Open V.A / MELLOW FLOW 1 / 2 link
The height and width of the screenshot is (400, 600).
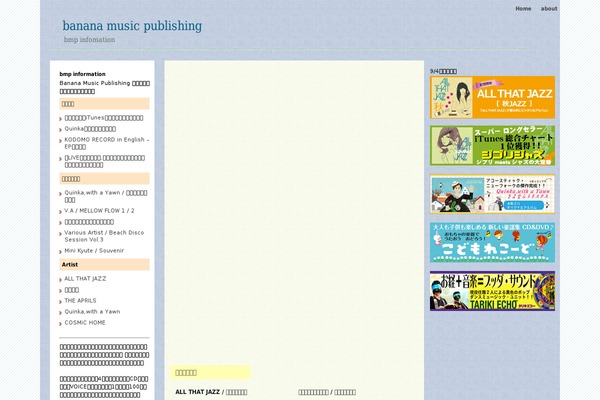(99, 211)
